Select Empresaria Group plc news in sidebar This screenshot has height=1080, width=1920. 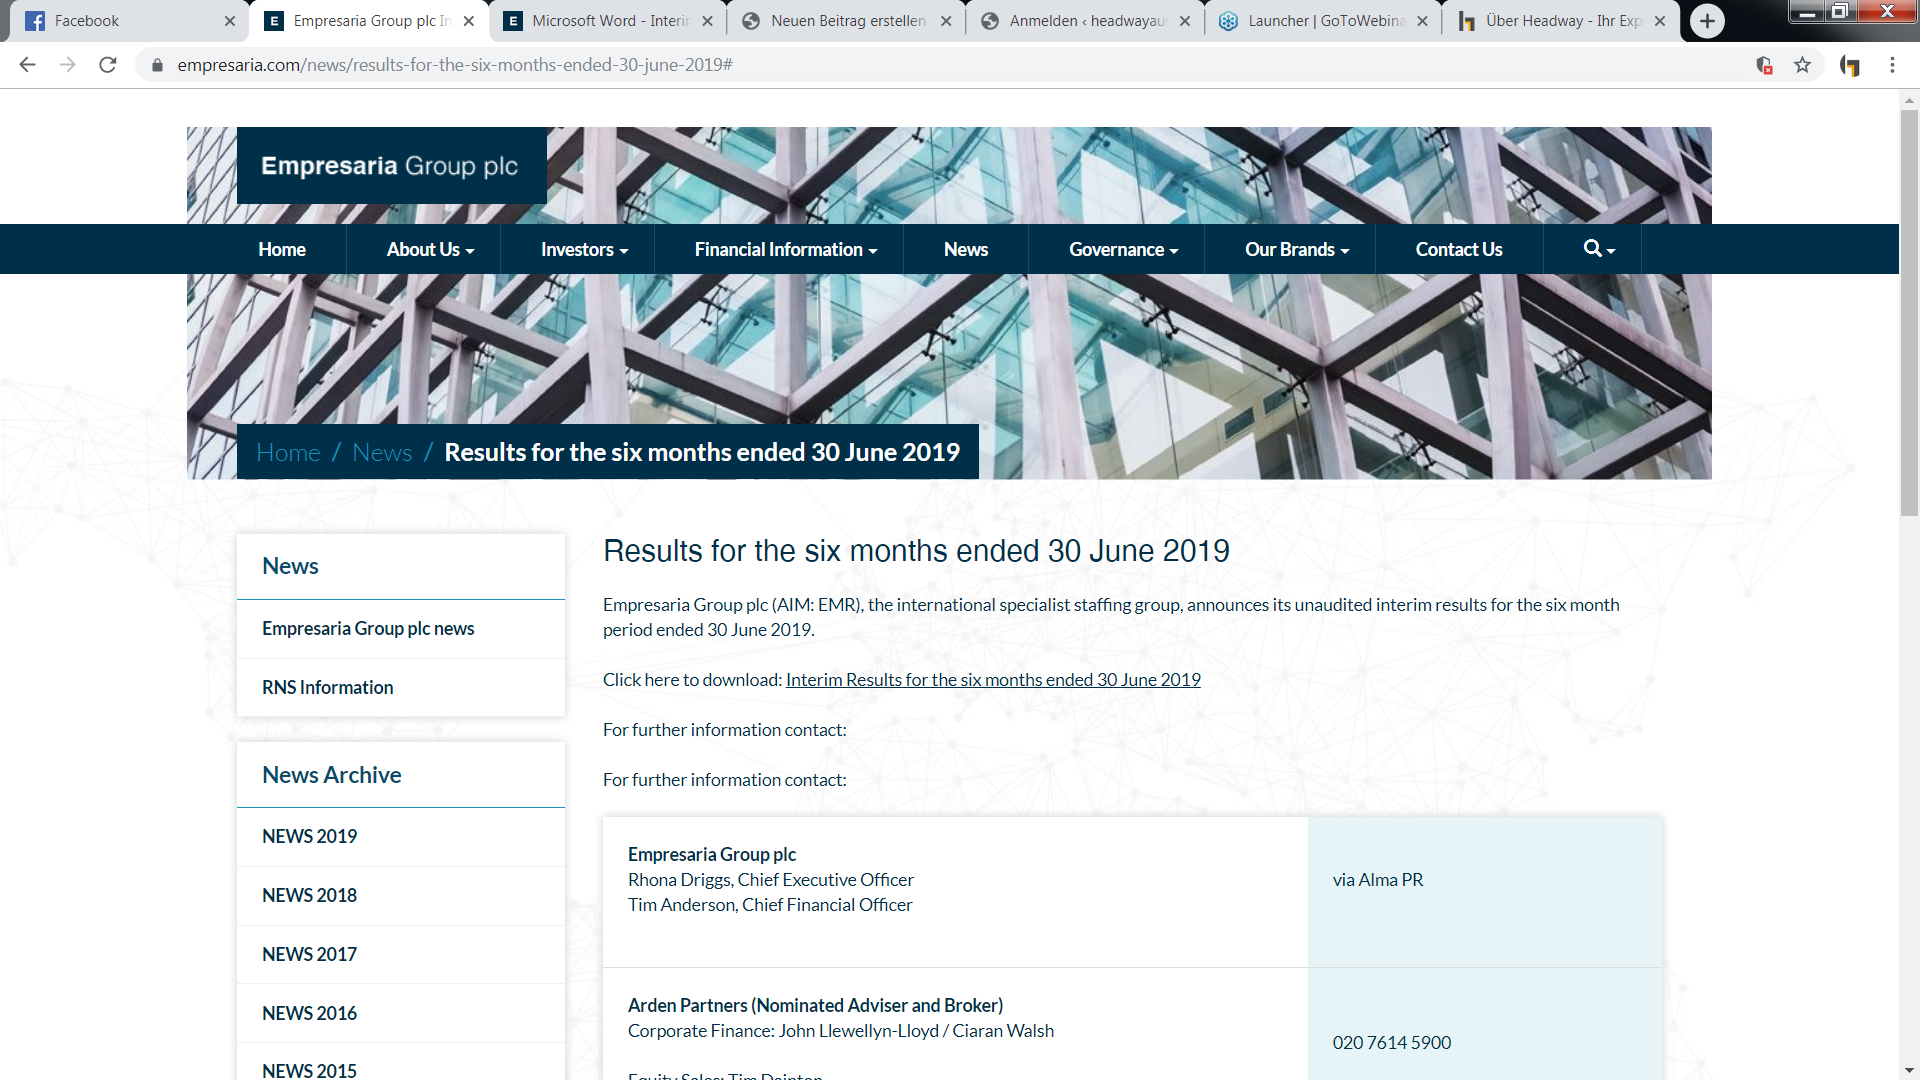[x=401, y=629]
